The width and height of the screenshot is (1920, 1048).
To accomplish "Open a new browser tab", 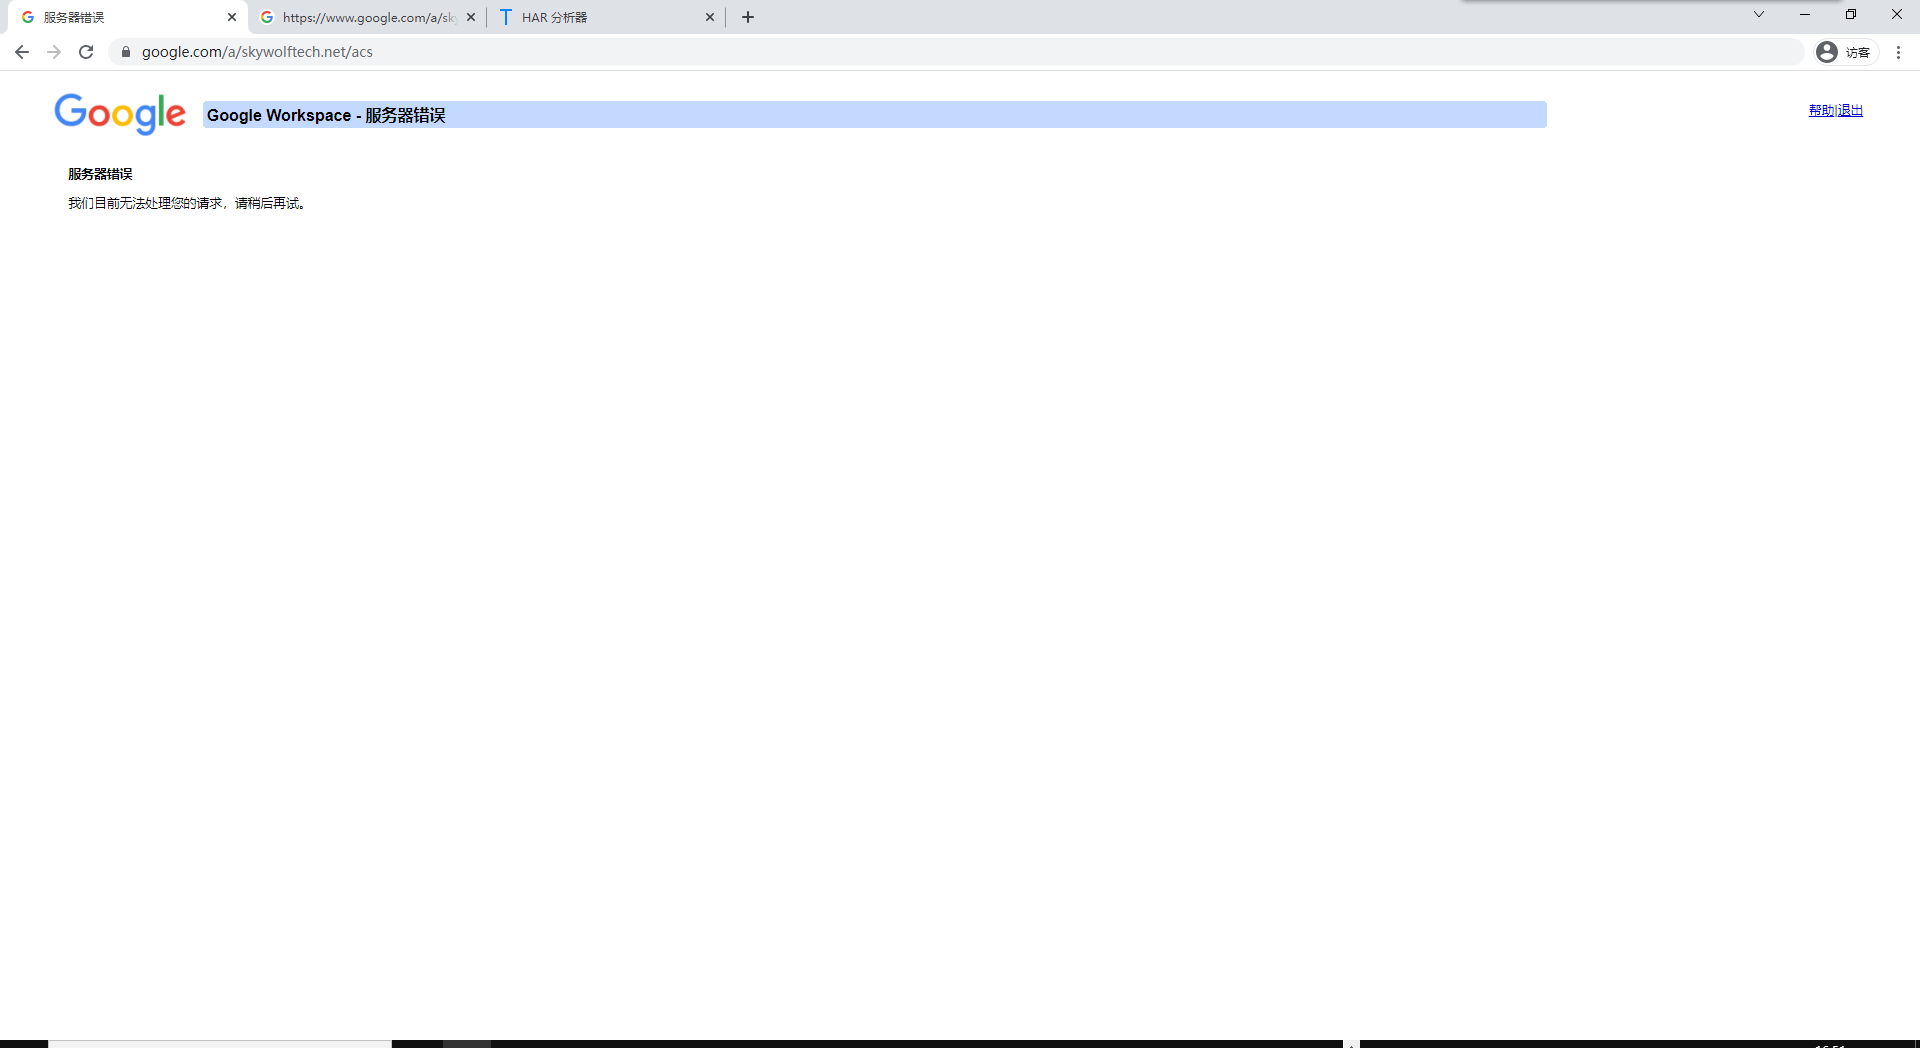I will (x=748, y=17).
